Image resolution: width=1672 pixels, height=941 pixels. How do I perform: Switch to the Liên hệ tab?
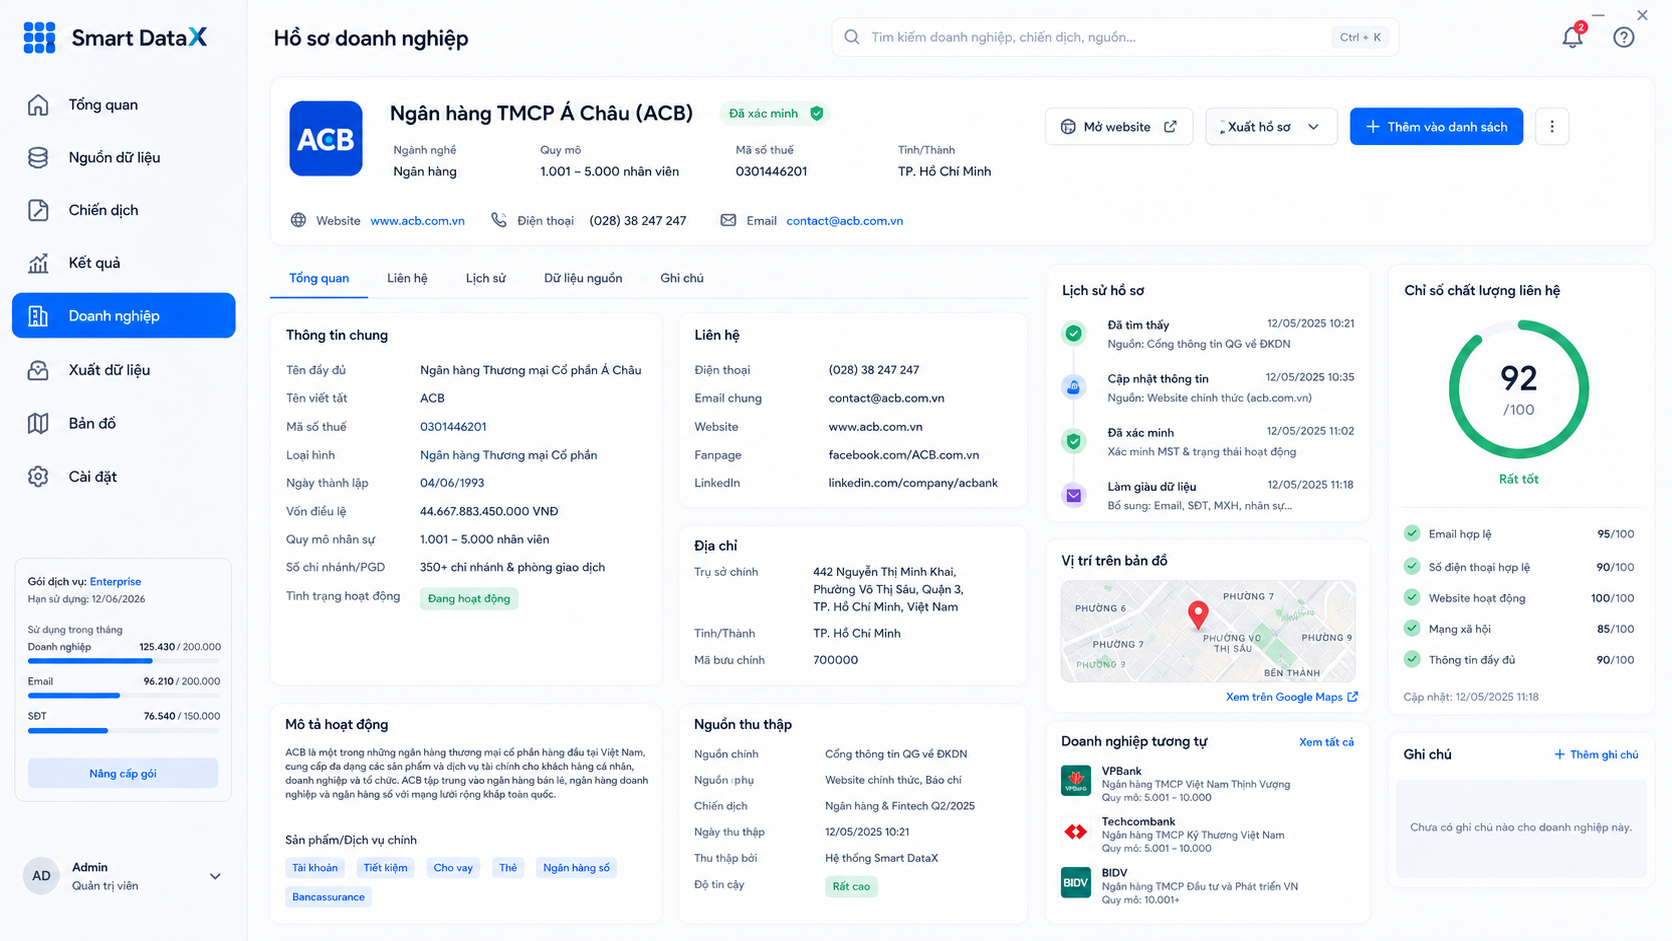407,278
